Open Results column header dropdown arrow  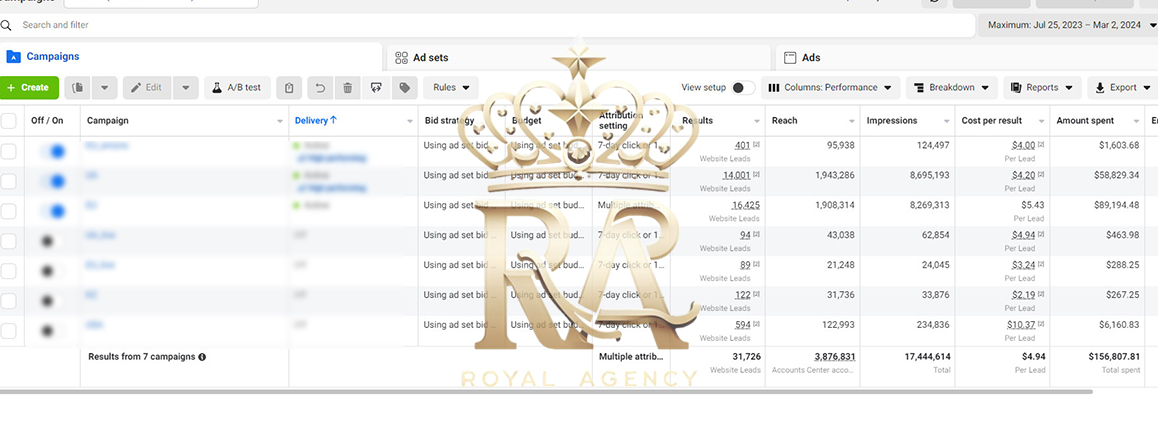tap(757, 121)
